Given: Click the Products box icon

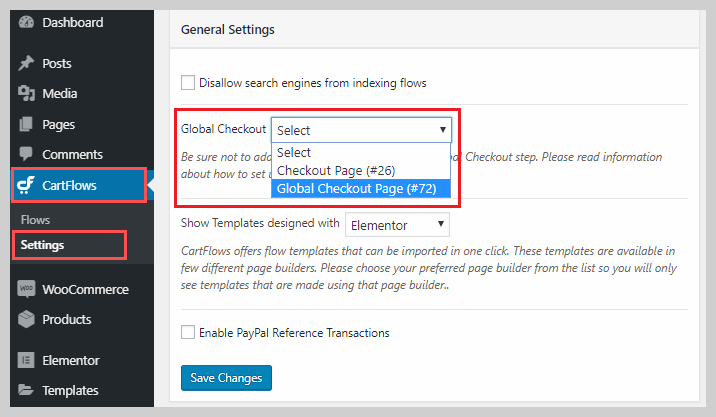Looking at the screenshot, I should [x=26, y=319].
